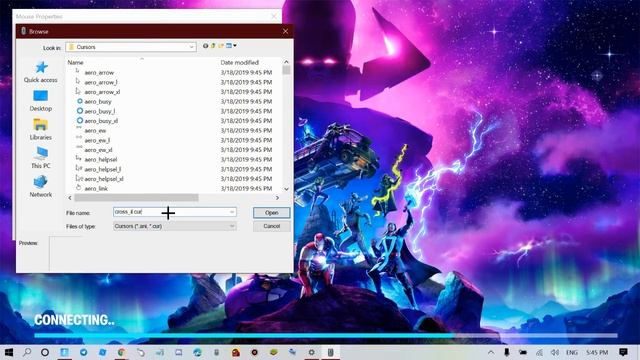The image size is (640, 360).
Task: Select the aero_arrow_xl cursor file
Action: pyautogui.click(x=102, y=92)
